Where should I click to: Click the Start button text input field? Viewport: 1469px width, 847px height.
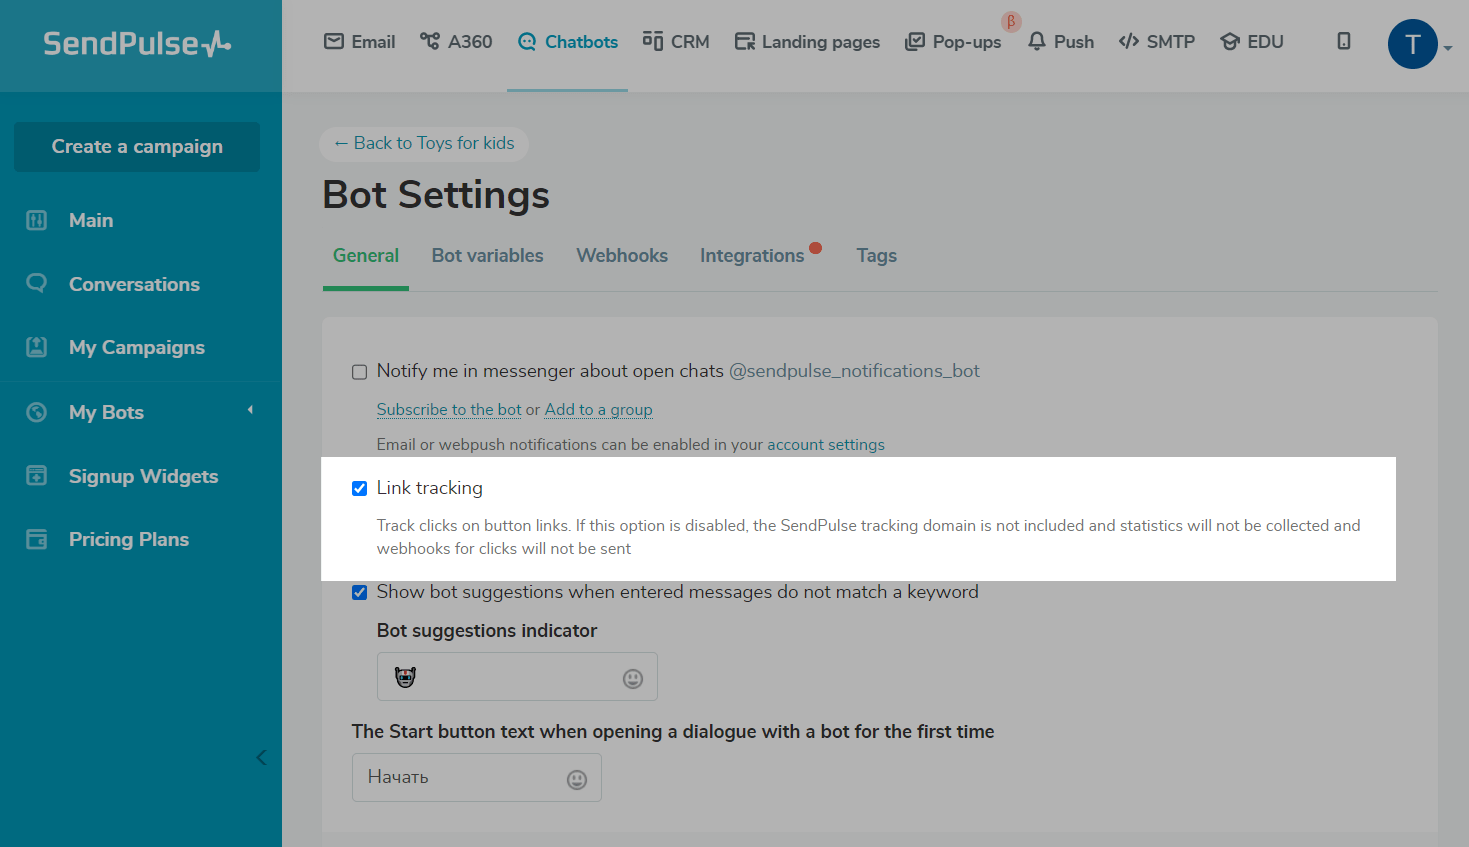460,778
